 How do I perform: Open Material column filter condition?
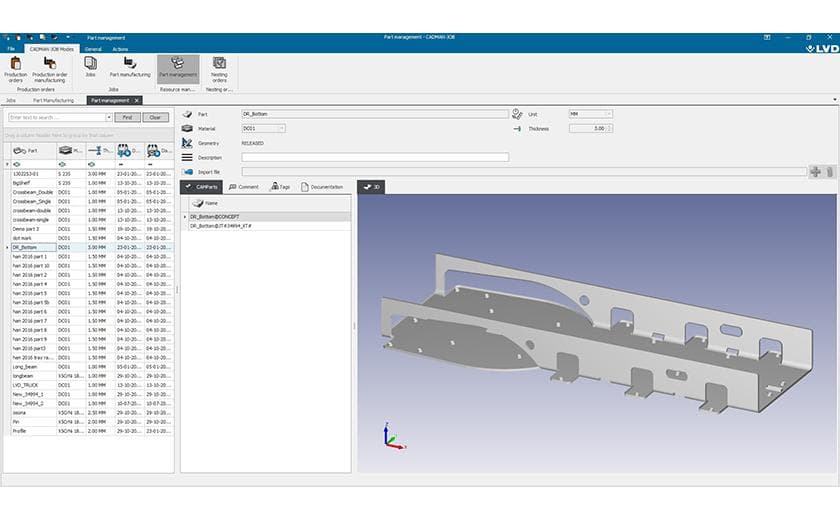[x=62, y=164]
